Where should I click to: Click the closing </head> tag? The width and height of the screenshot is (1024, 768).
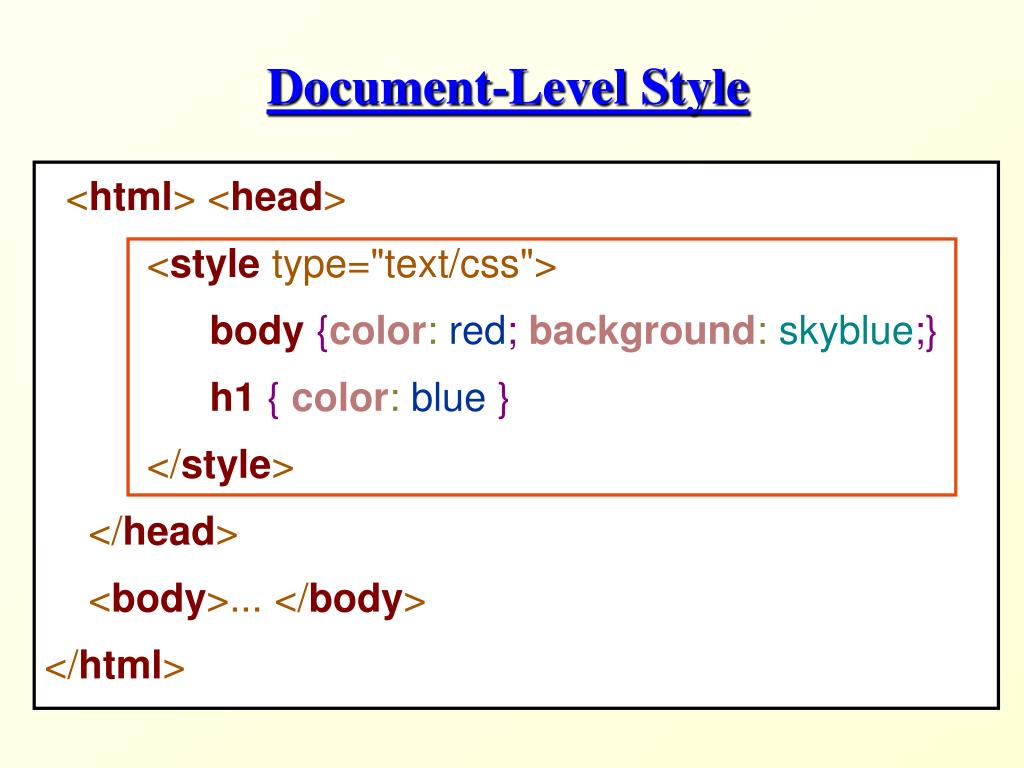coord(163,532)
